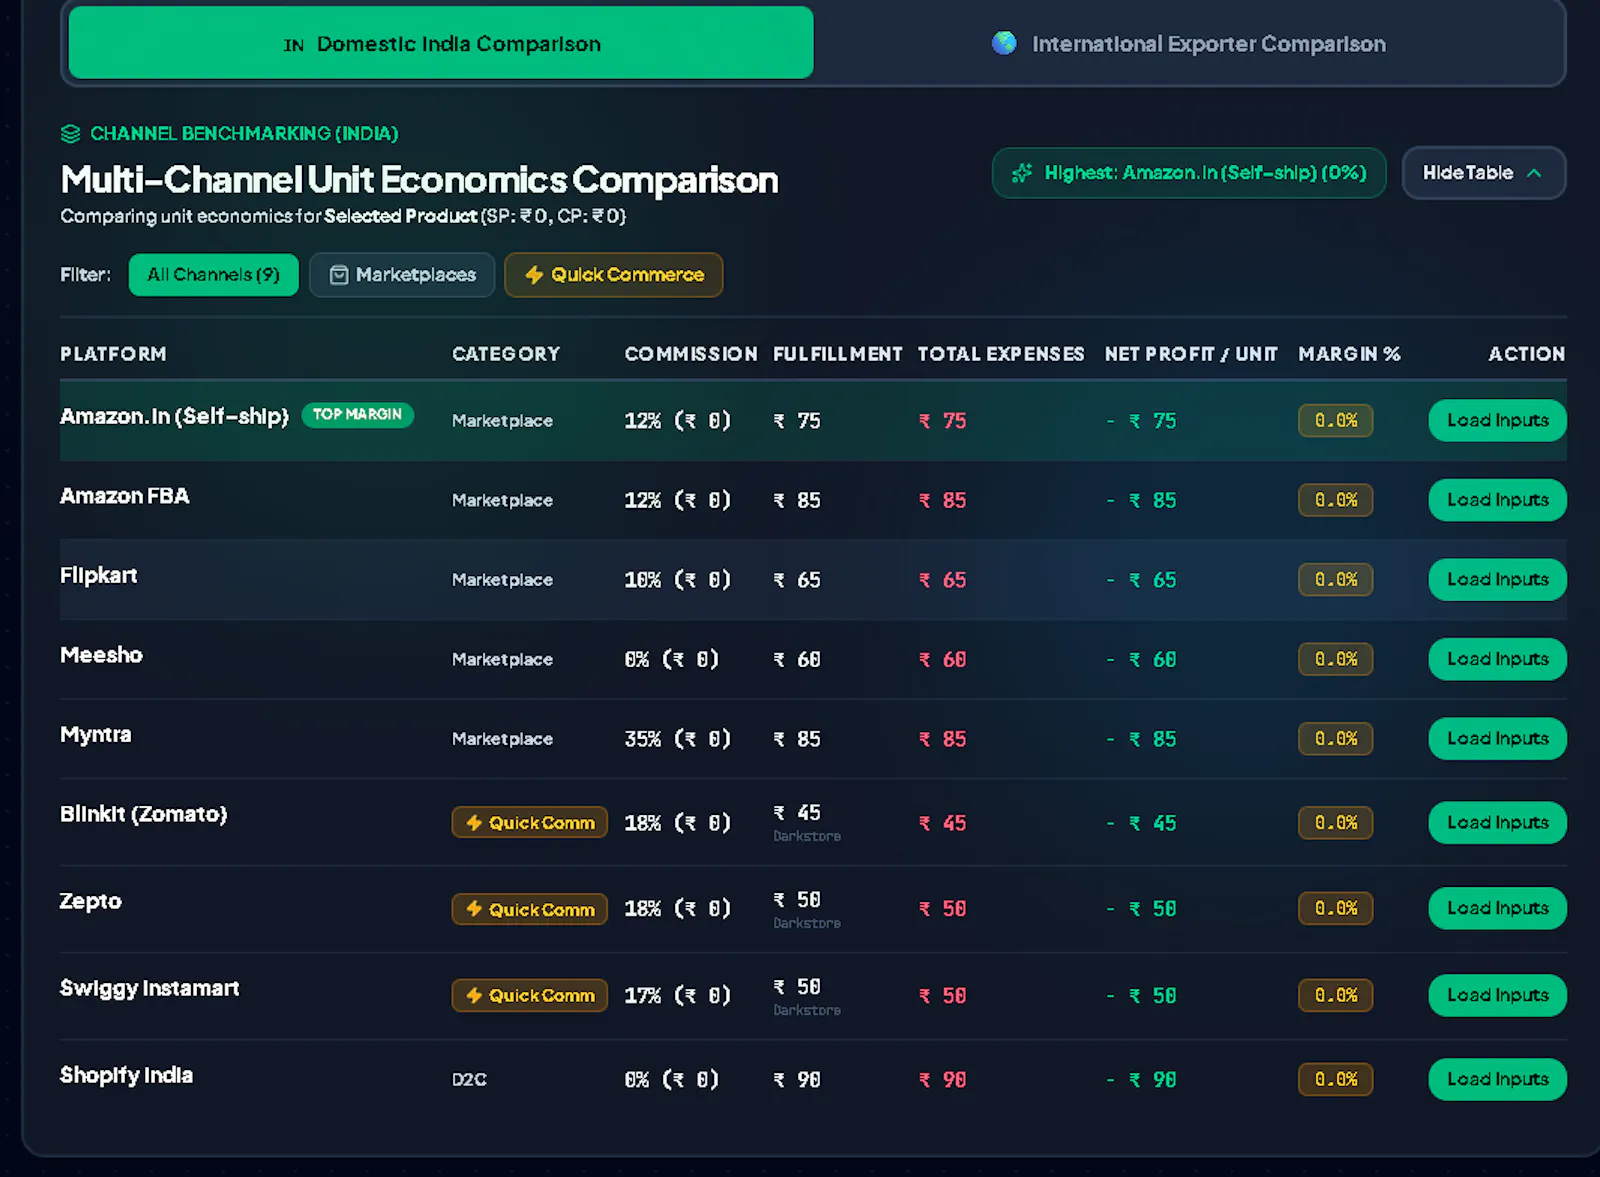
Task: Click Meesho's - ₹ 60 net profit value
Action: [1141, 660]
